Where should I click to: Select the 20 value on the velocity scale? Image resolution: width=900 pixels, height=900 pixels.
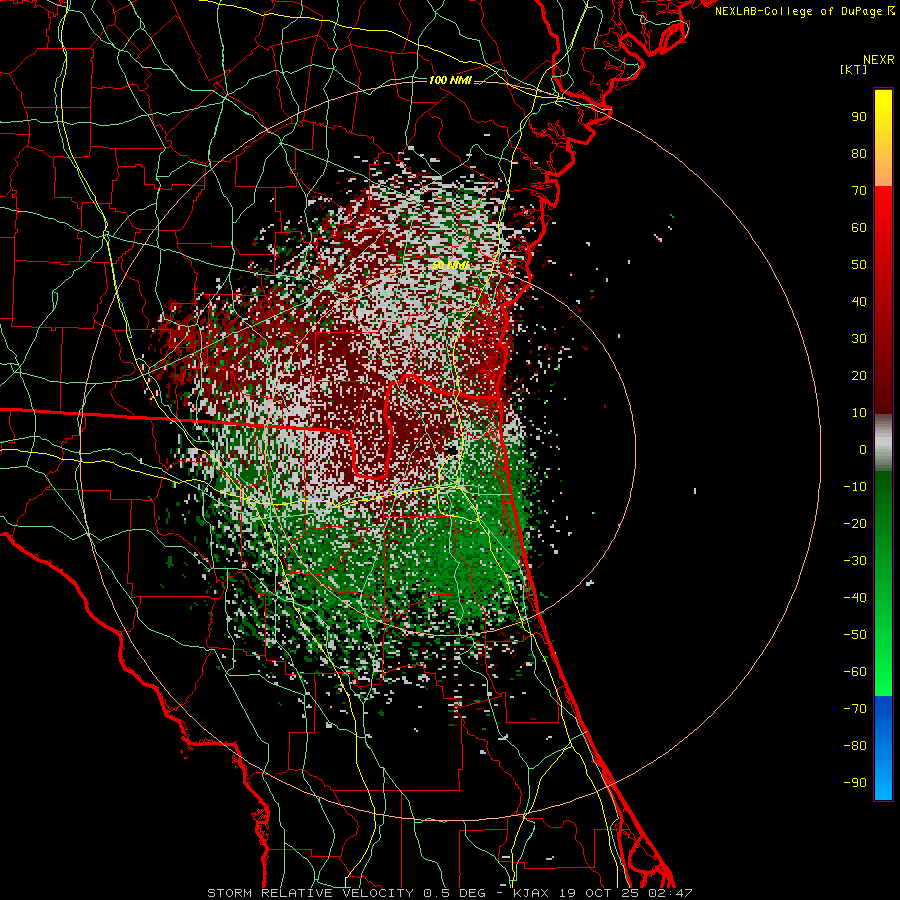[x=859, y=376]
